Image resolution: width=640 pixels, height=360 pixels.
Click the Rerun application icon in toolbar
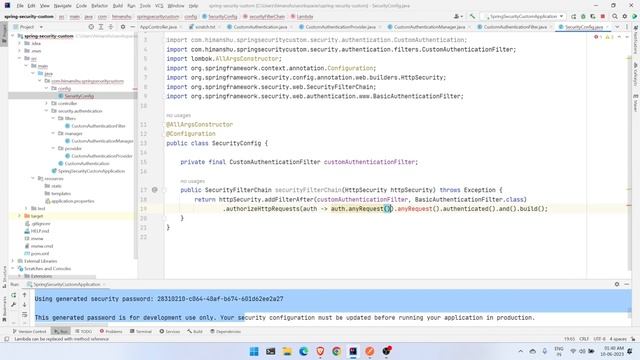pos(573,16)
